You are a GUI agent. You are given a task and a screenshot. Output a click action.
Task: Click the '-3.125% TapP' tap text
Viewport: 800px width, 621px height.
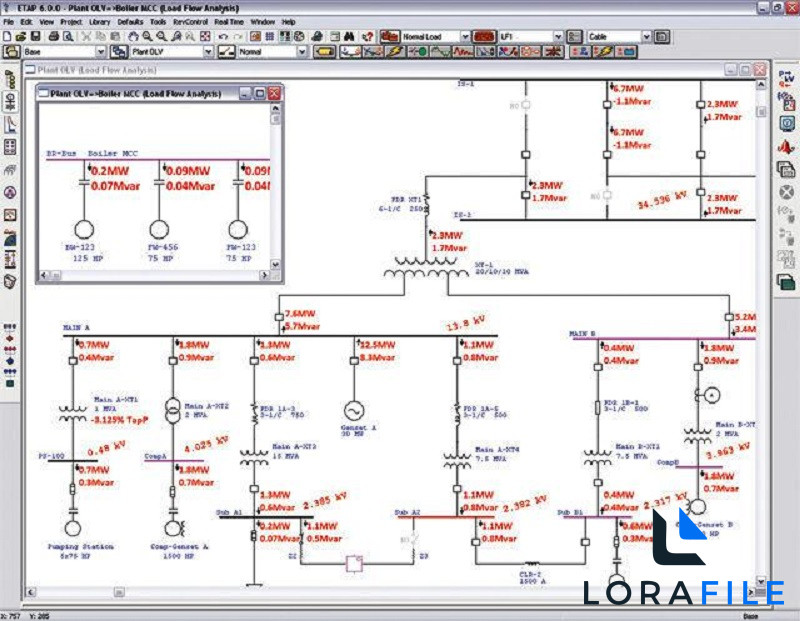pos(119,420)
